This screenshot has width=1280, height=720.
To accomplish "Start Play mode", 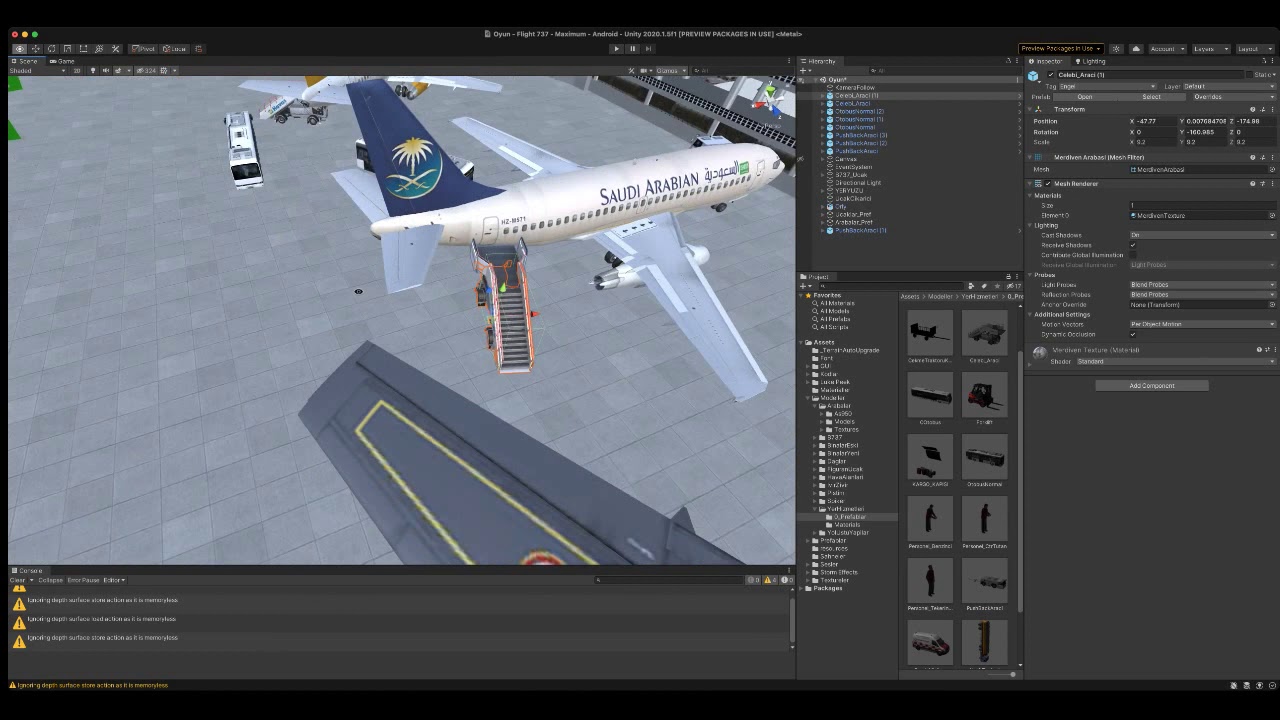I will (616, 49).
